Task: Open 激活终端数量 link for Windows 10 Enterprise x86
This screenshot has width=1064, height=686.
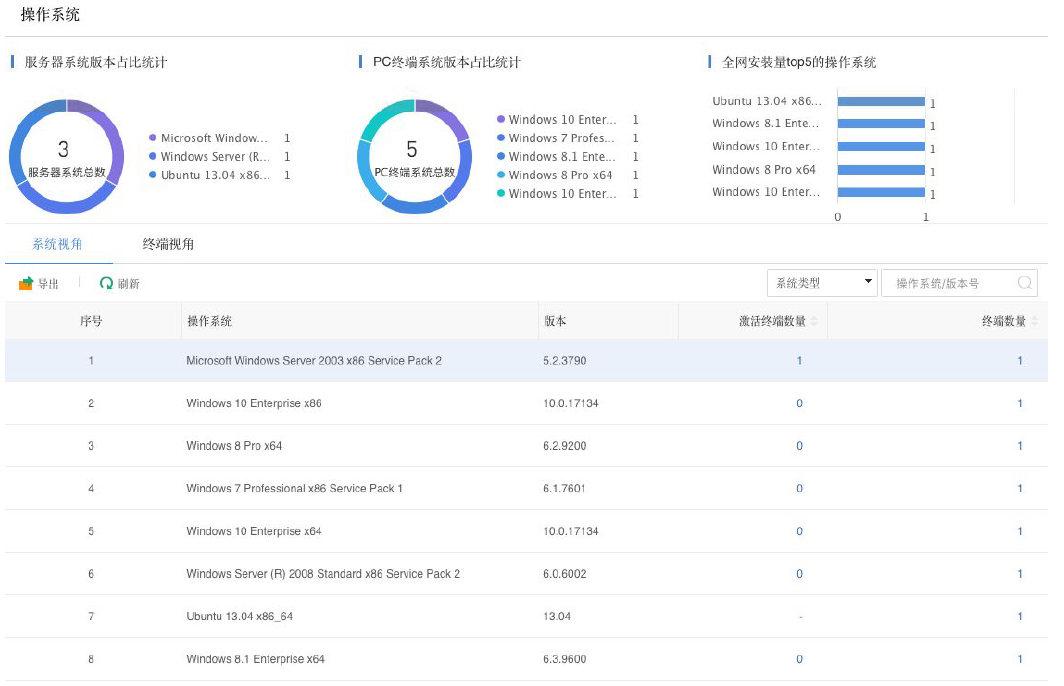Action: tap(799, 404)
